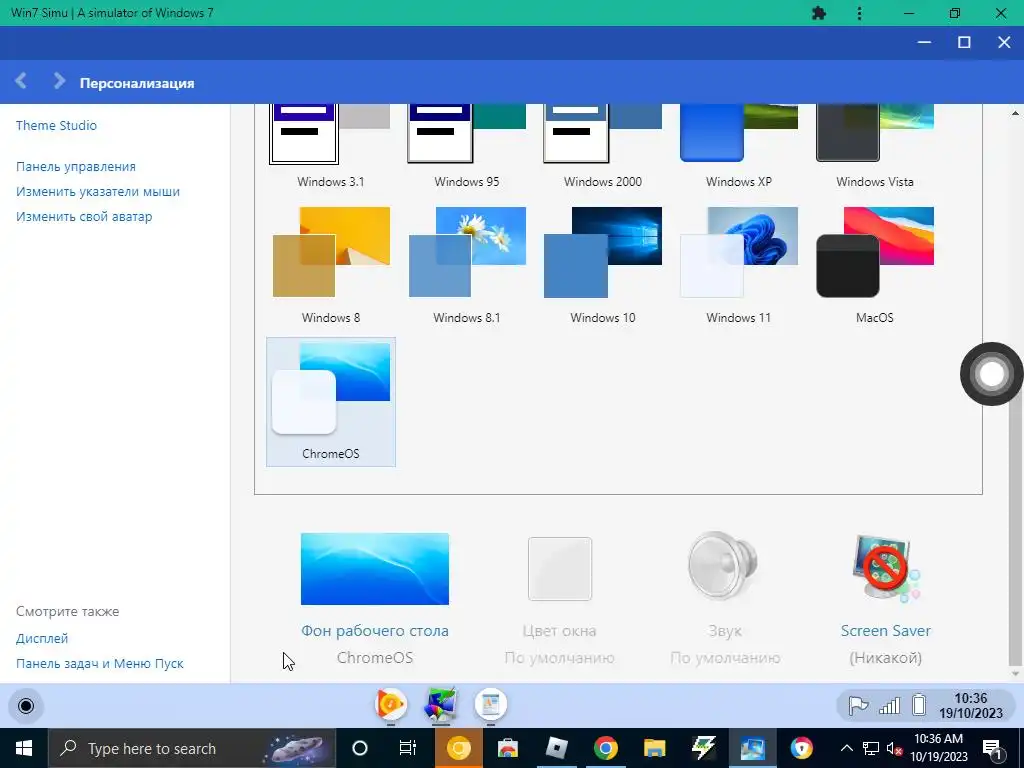Open Изменить указатели мыши

click(x=98, y=191)
